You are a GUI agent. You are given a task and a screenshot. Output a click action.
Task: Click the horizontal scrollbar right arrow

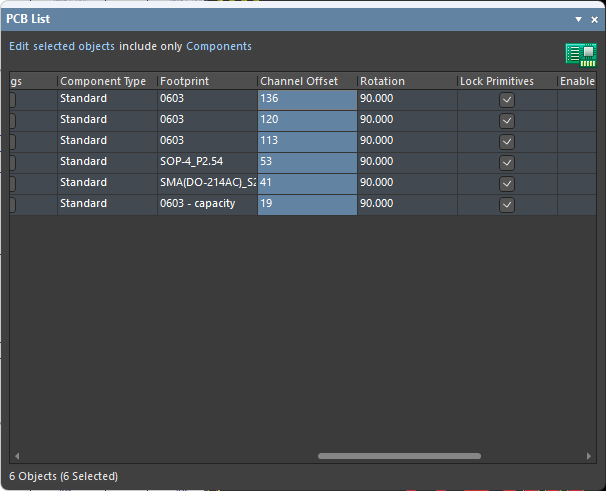(x=589, y=456)
